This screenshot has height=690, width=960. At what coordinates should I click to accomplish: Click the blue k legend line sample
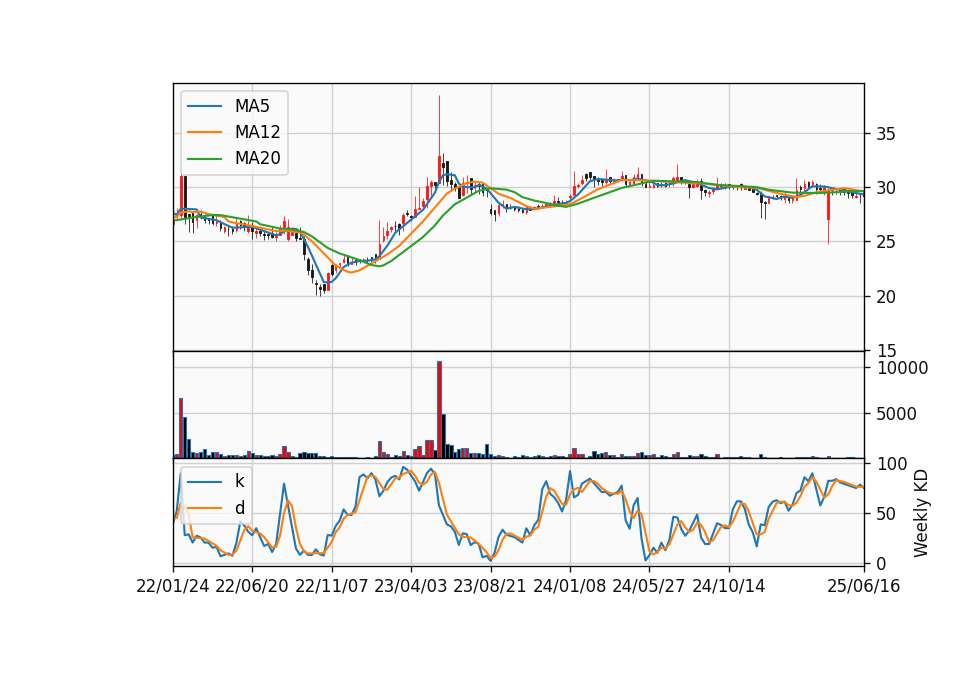204,482
